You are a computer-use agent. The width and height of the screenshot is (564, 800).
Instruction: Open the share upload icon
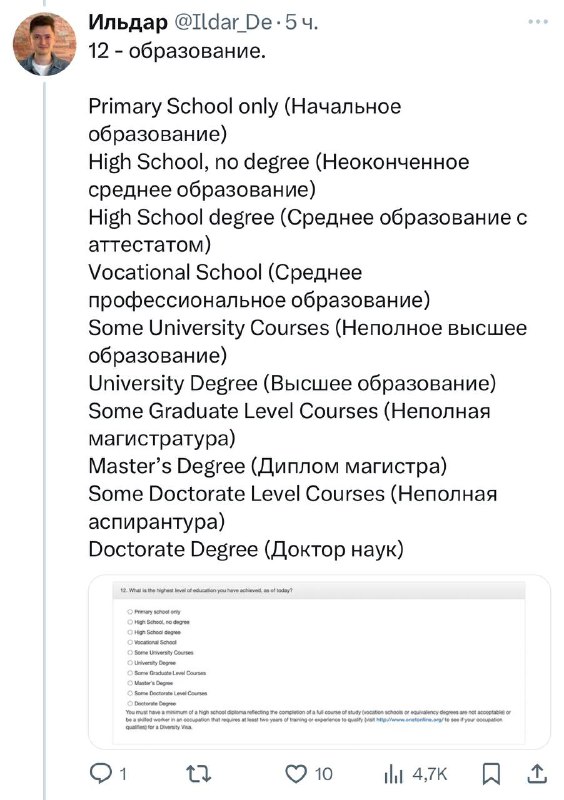(x=537, y=773)
